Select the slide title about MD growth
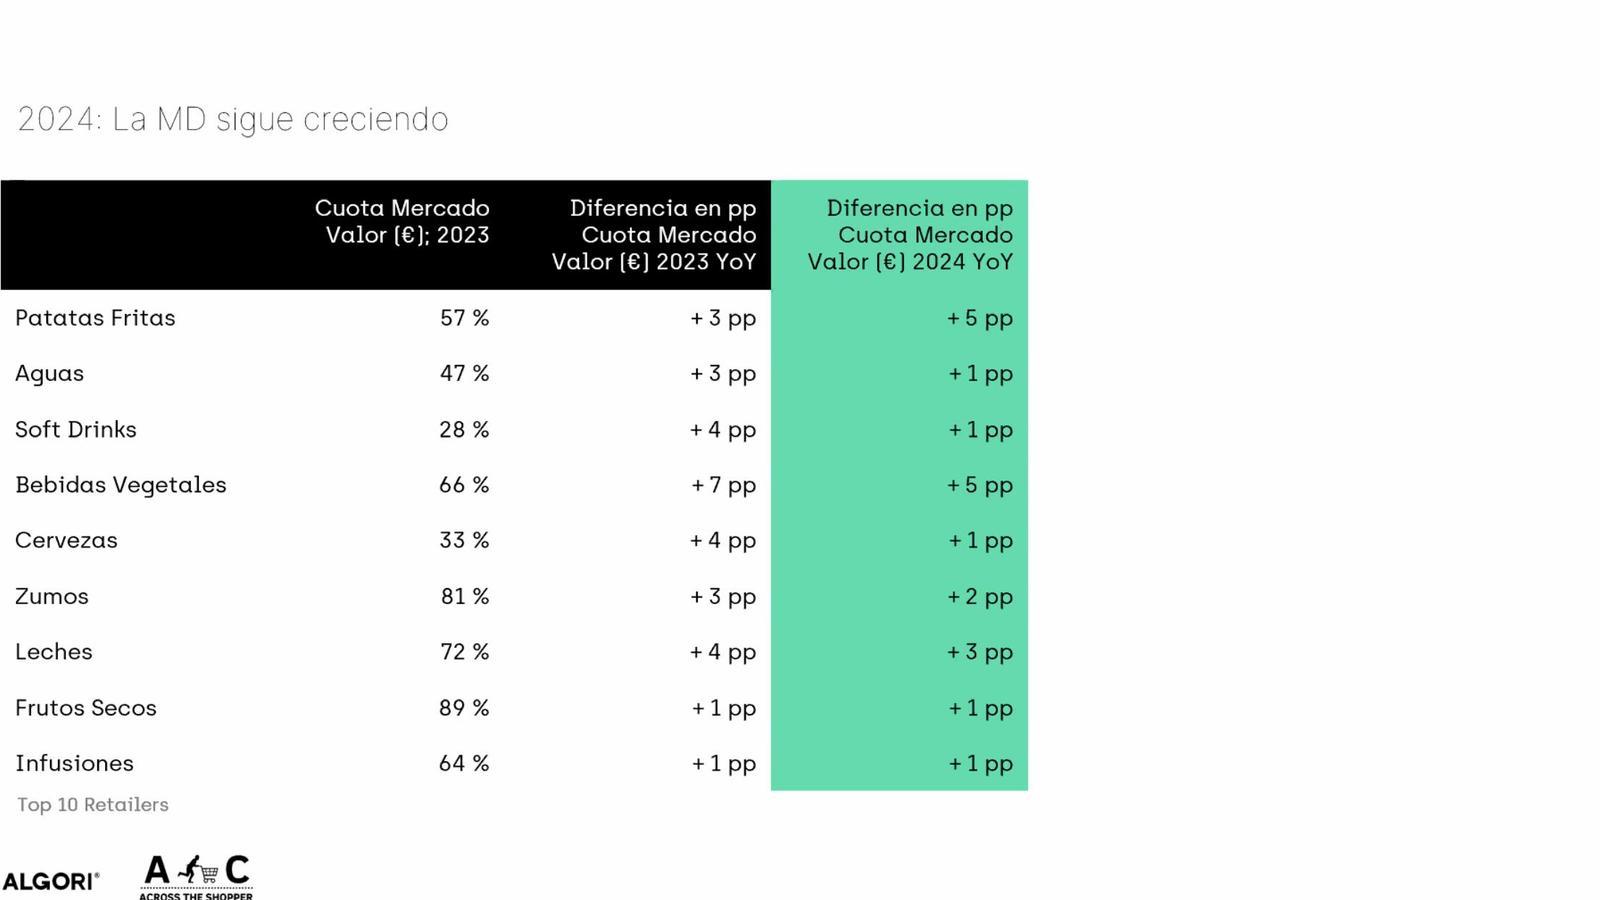Viewport: 1600px width, 900px height. click(x=232, y=119)
